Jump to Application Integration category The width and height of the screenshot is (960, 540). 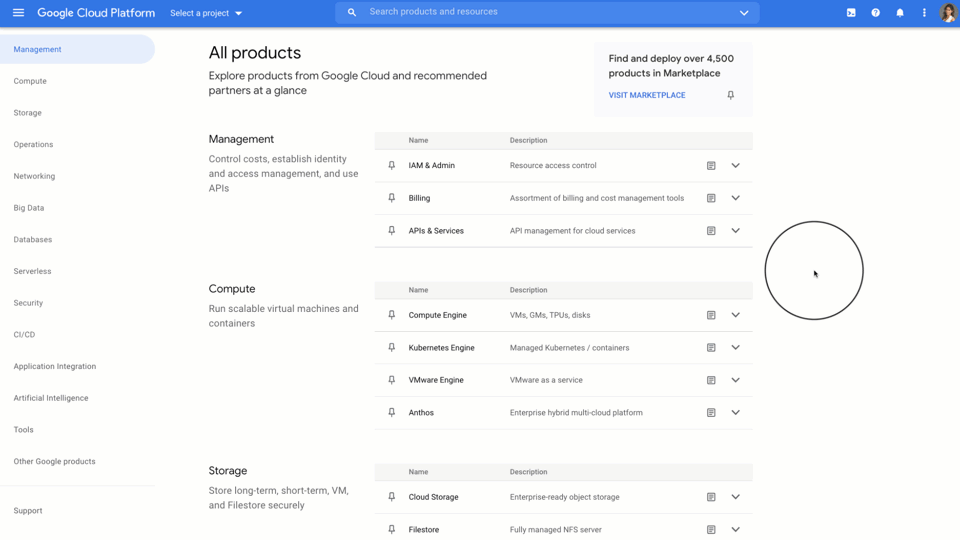tap(54, 366)
